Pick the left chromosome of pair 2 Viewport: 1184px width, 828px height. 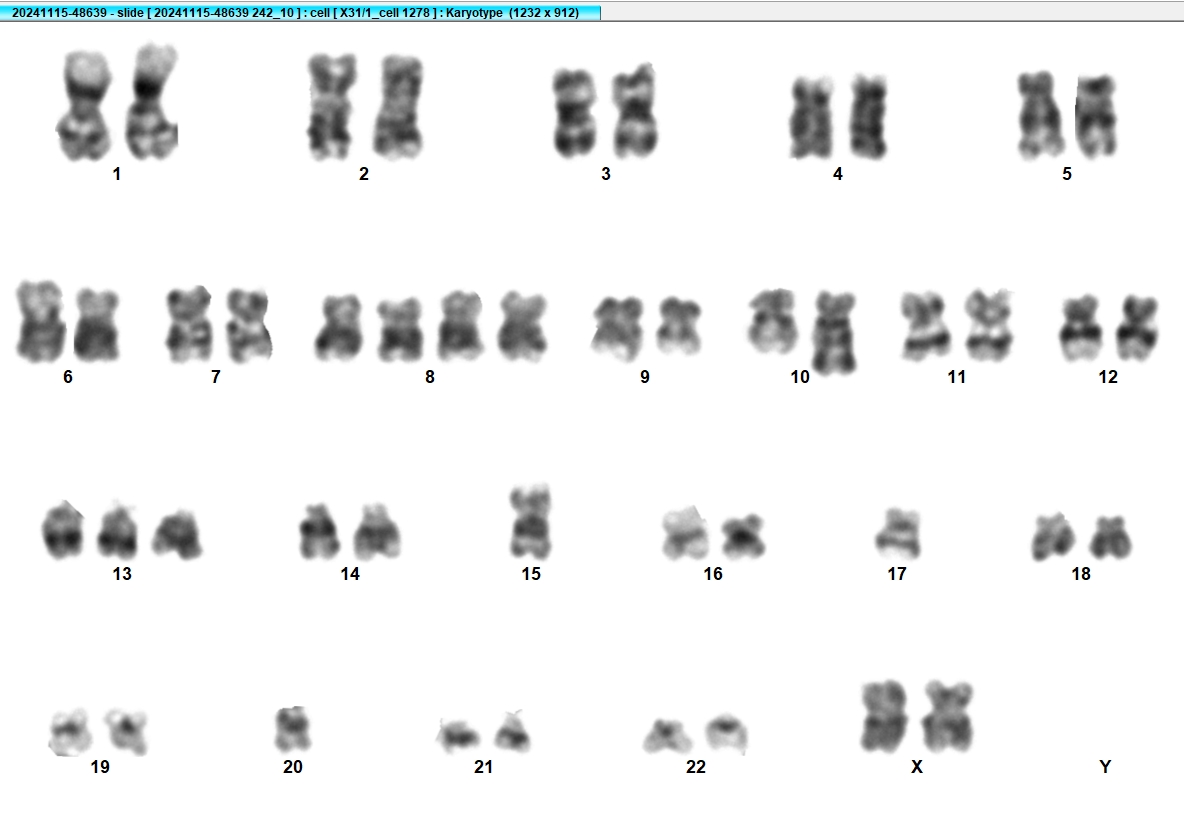[331, 106]
